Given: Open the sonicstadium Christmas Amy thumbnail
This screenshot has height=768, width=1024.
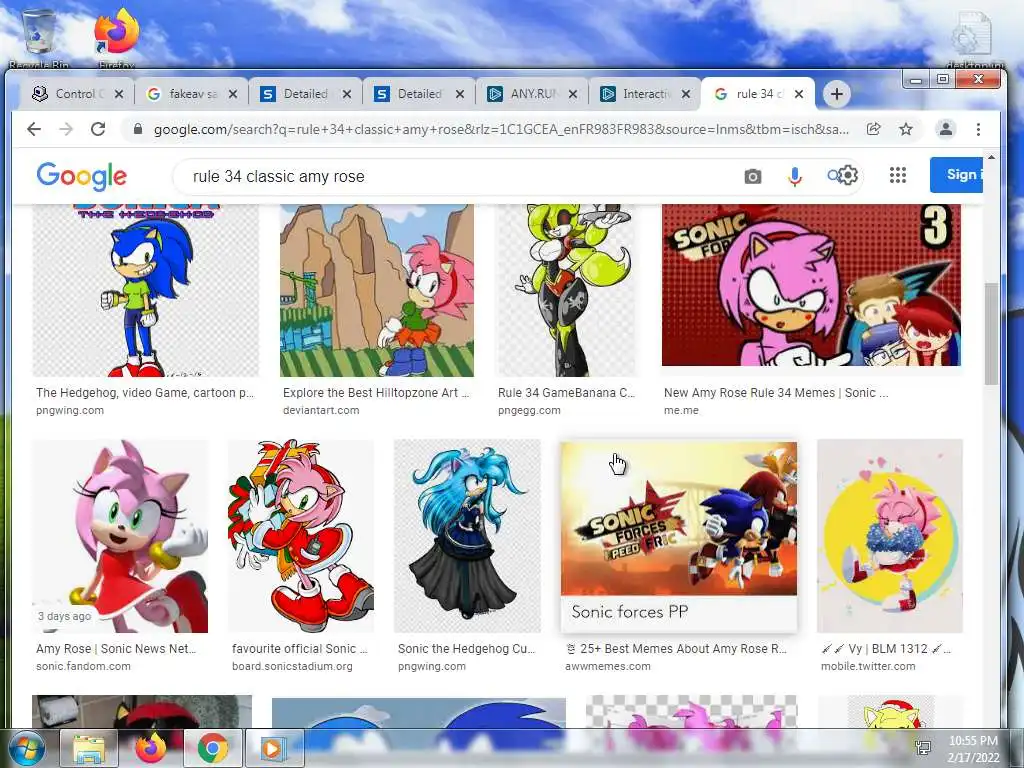Looking at the screenshot, I should point(301,536).
